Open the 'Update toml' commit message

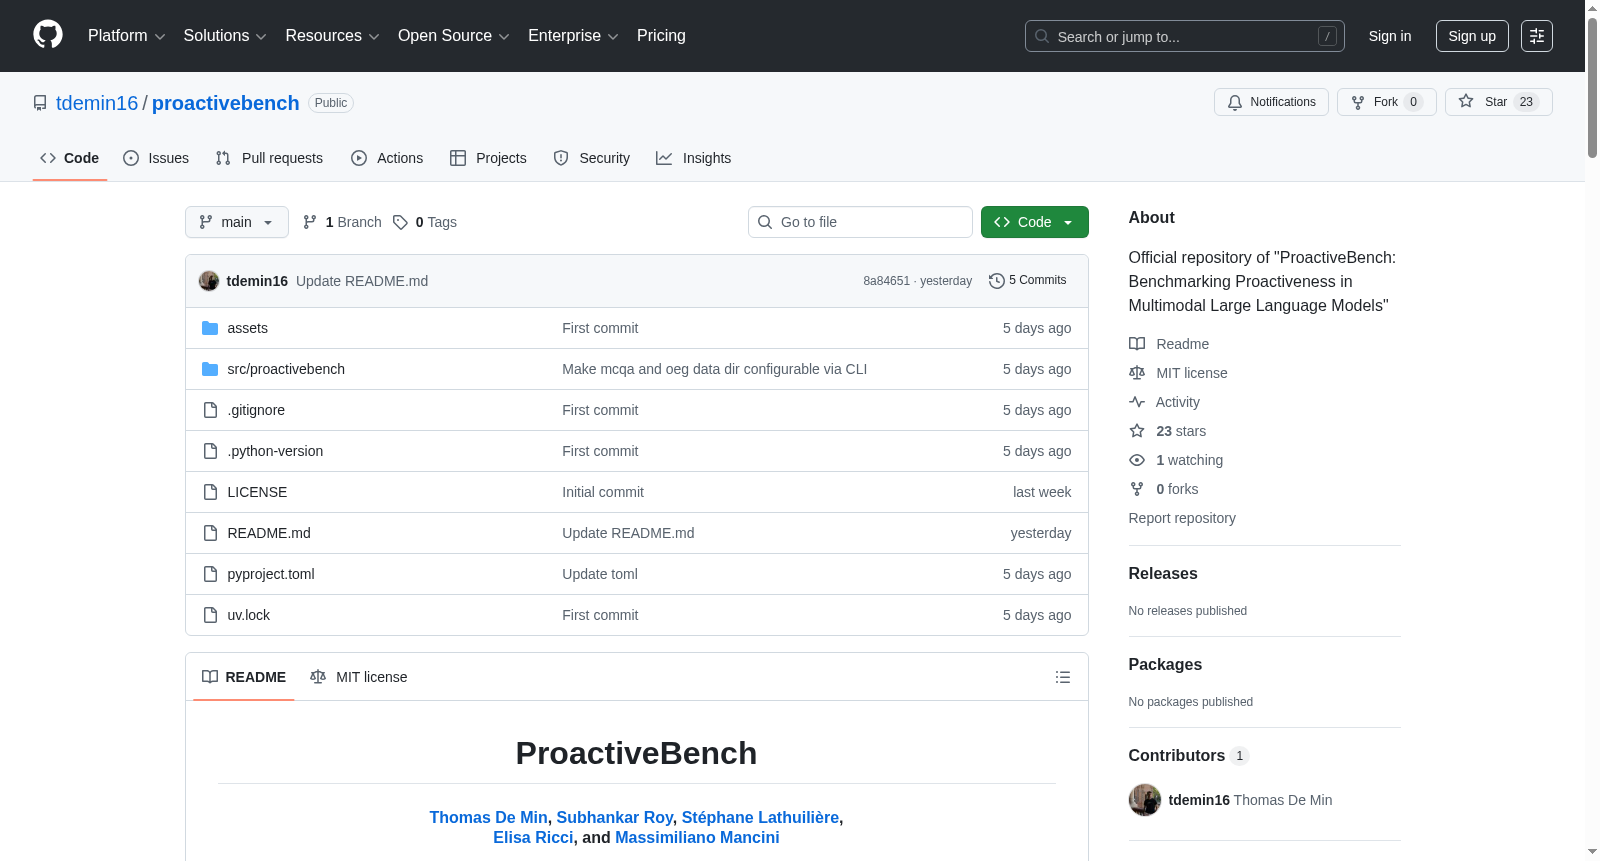click(600, 574)
